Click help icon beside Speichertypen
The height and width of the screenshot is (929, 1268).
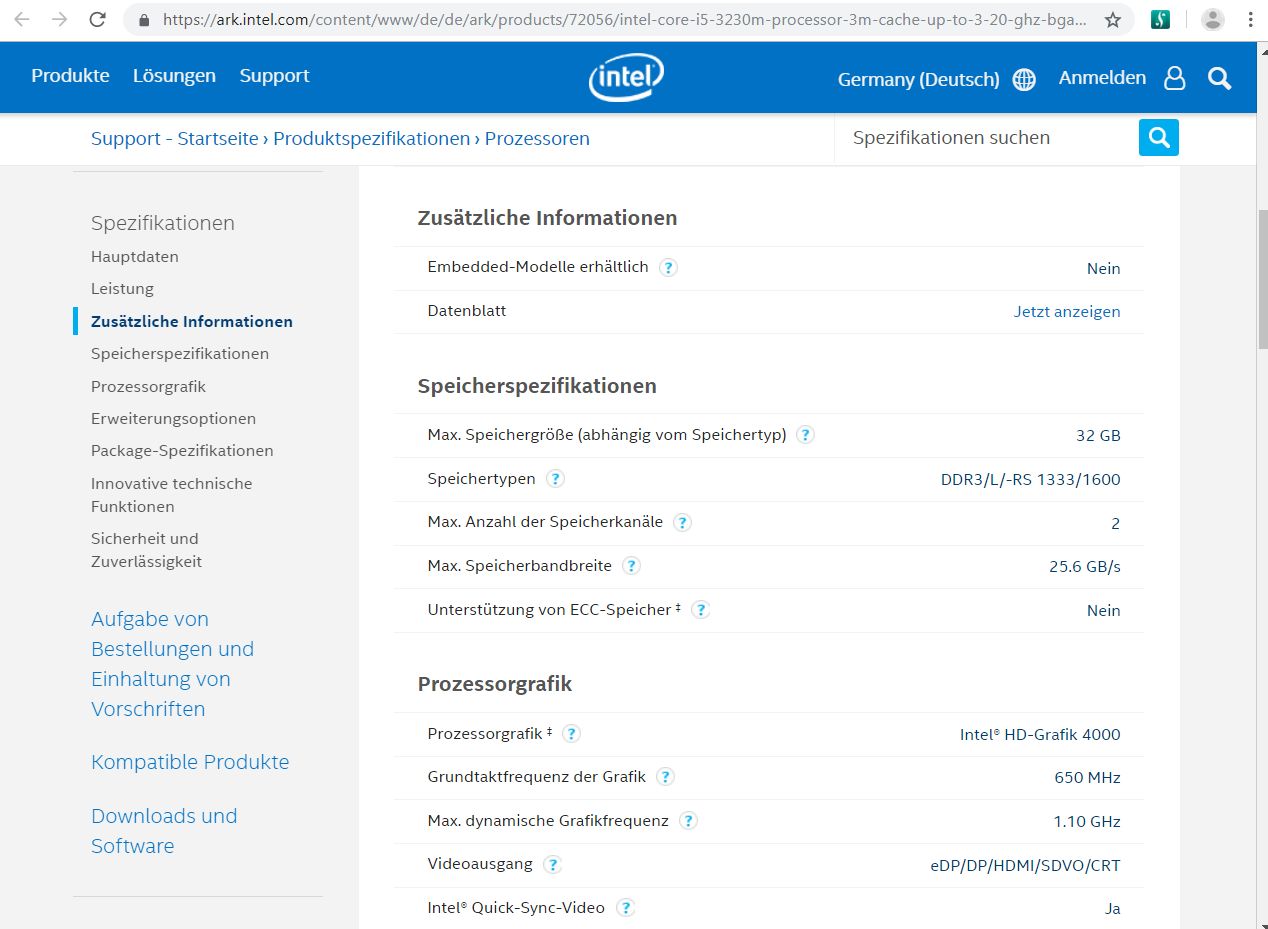(555, 479)
